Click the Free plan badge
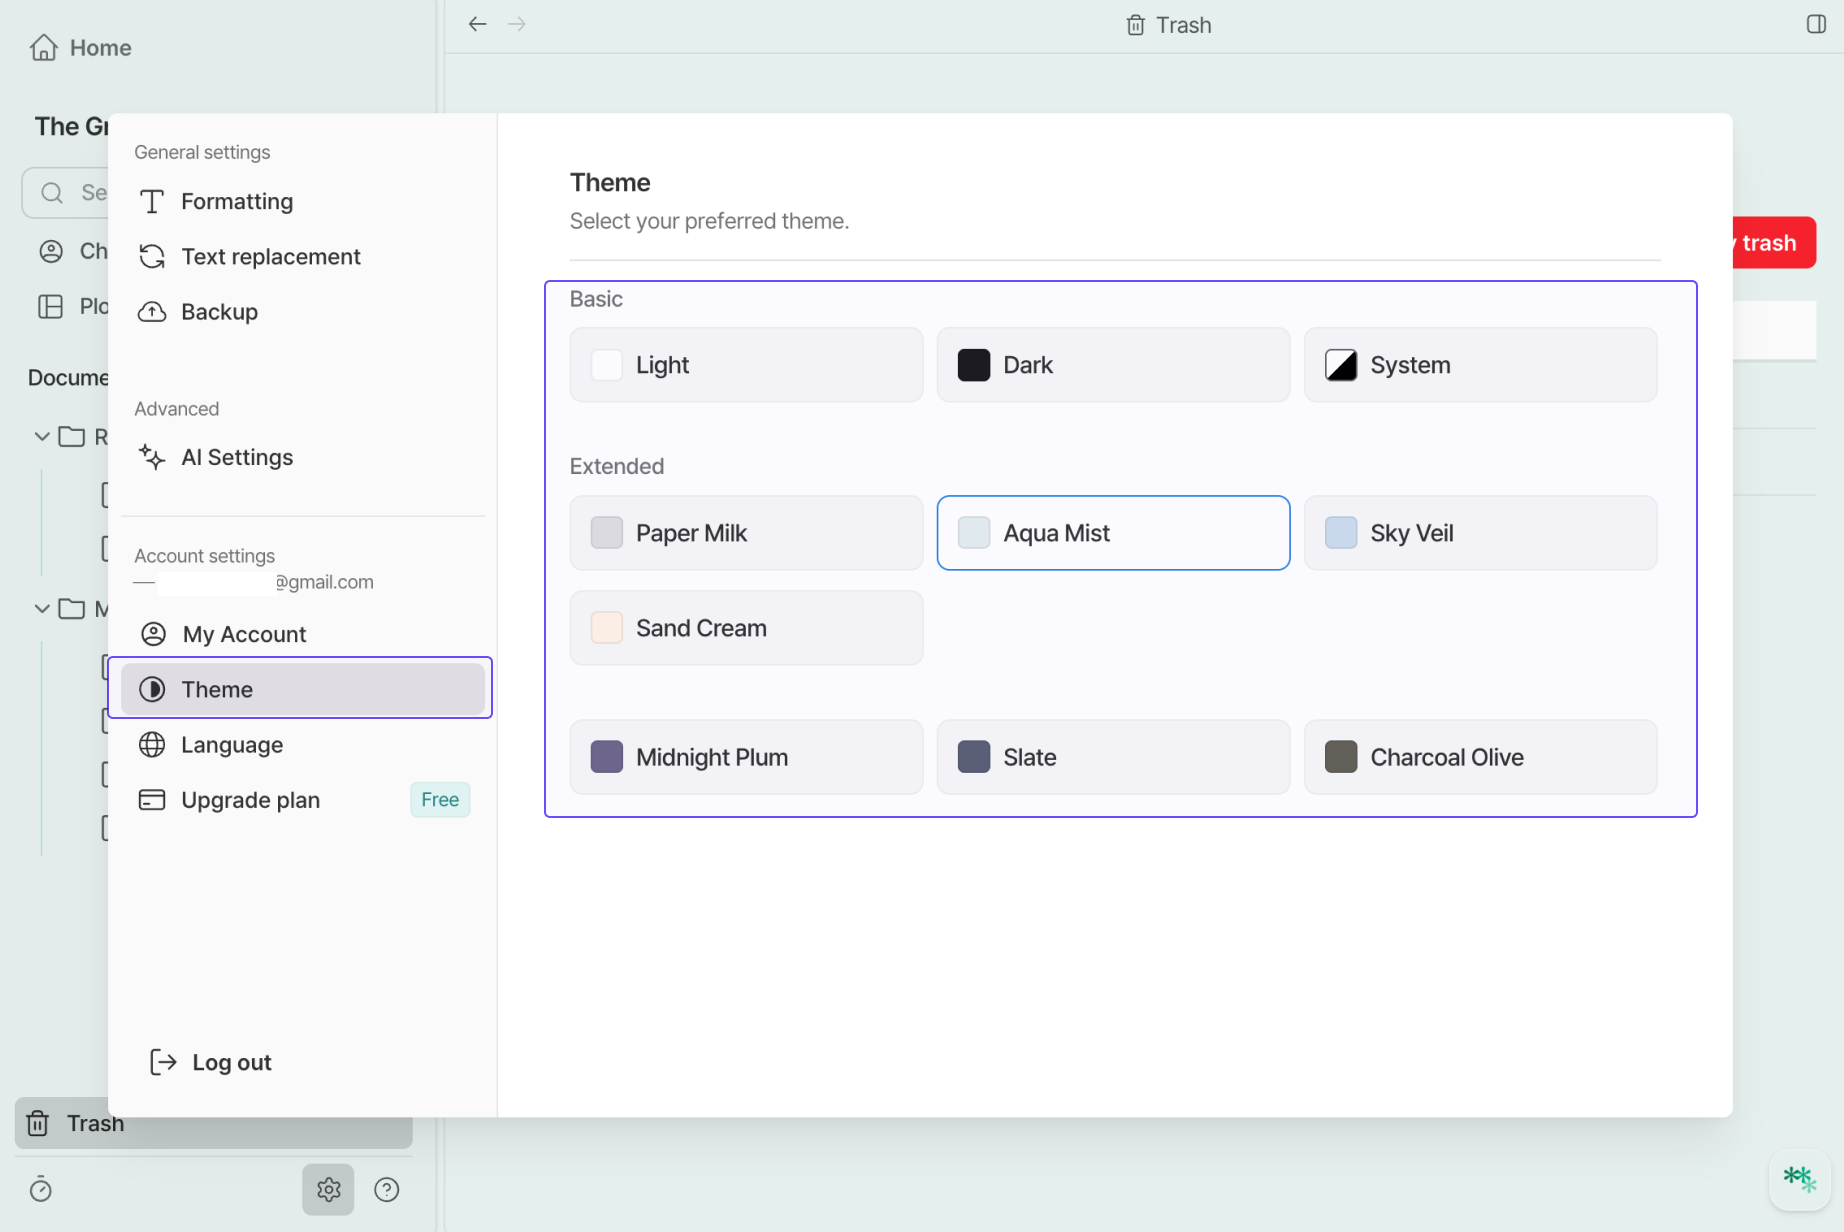This screenshot has height=1232, width=1844. (440, 800)
